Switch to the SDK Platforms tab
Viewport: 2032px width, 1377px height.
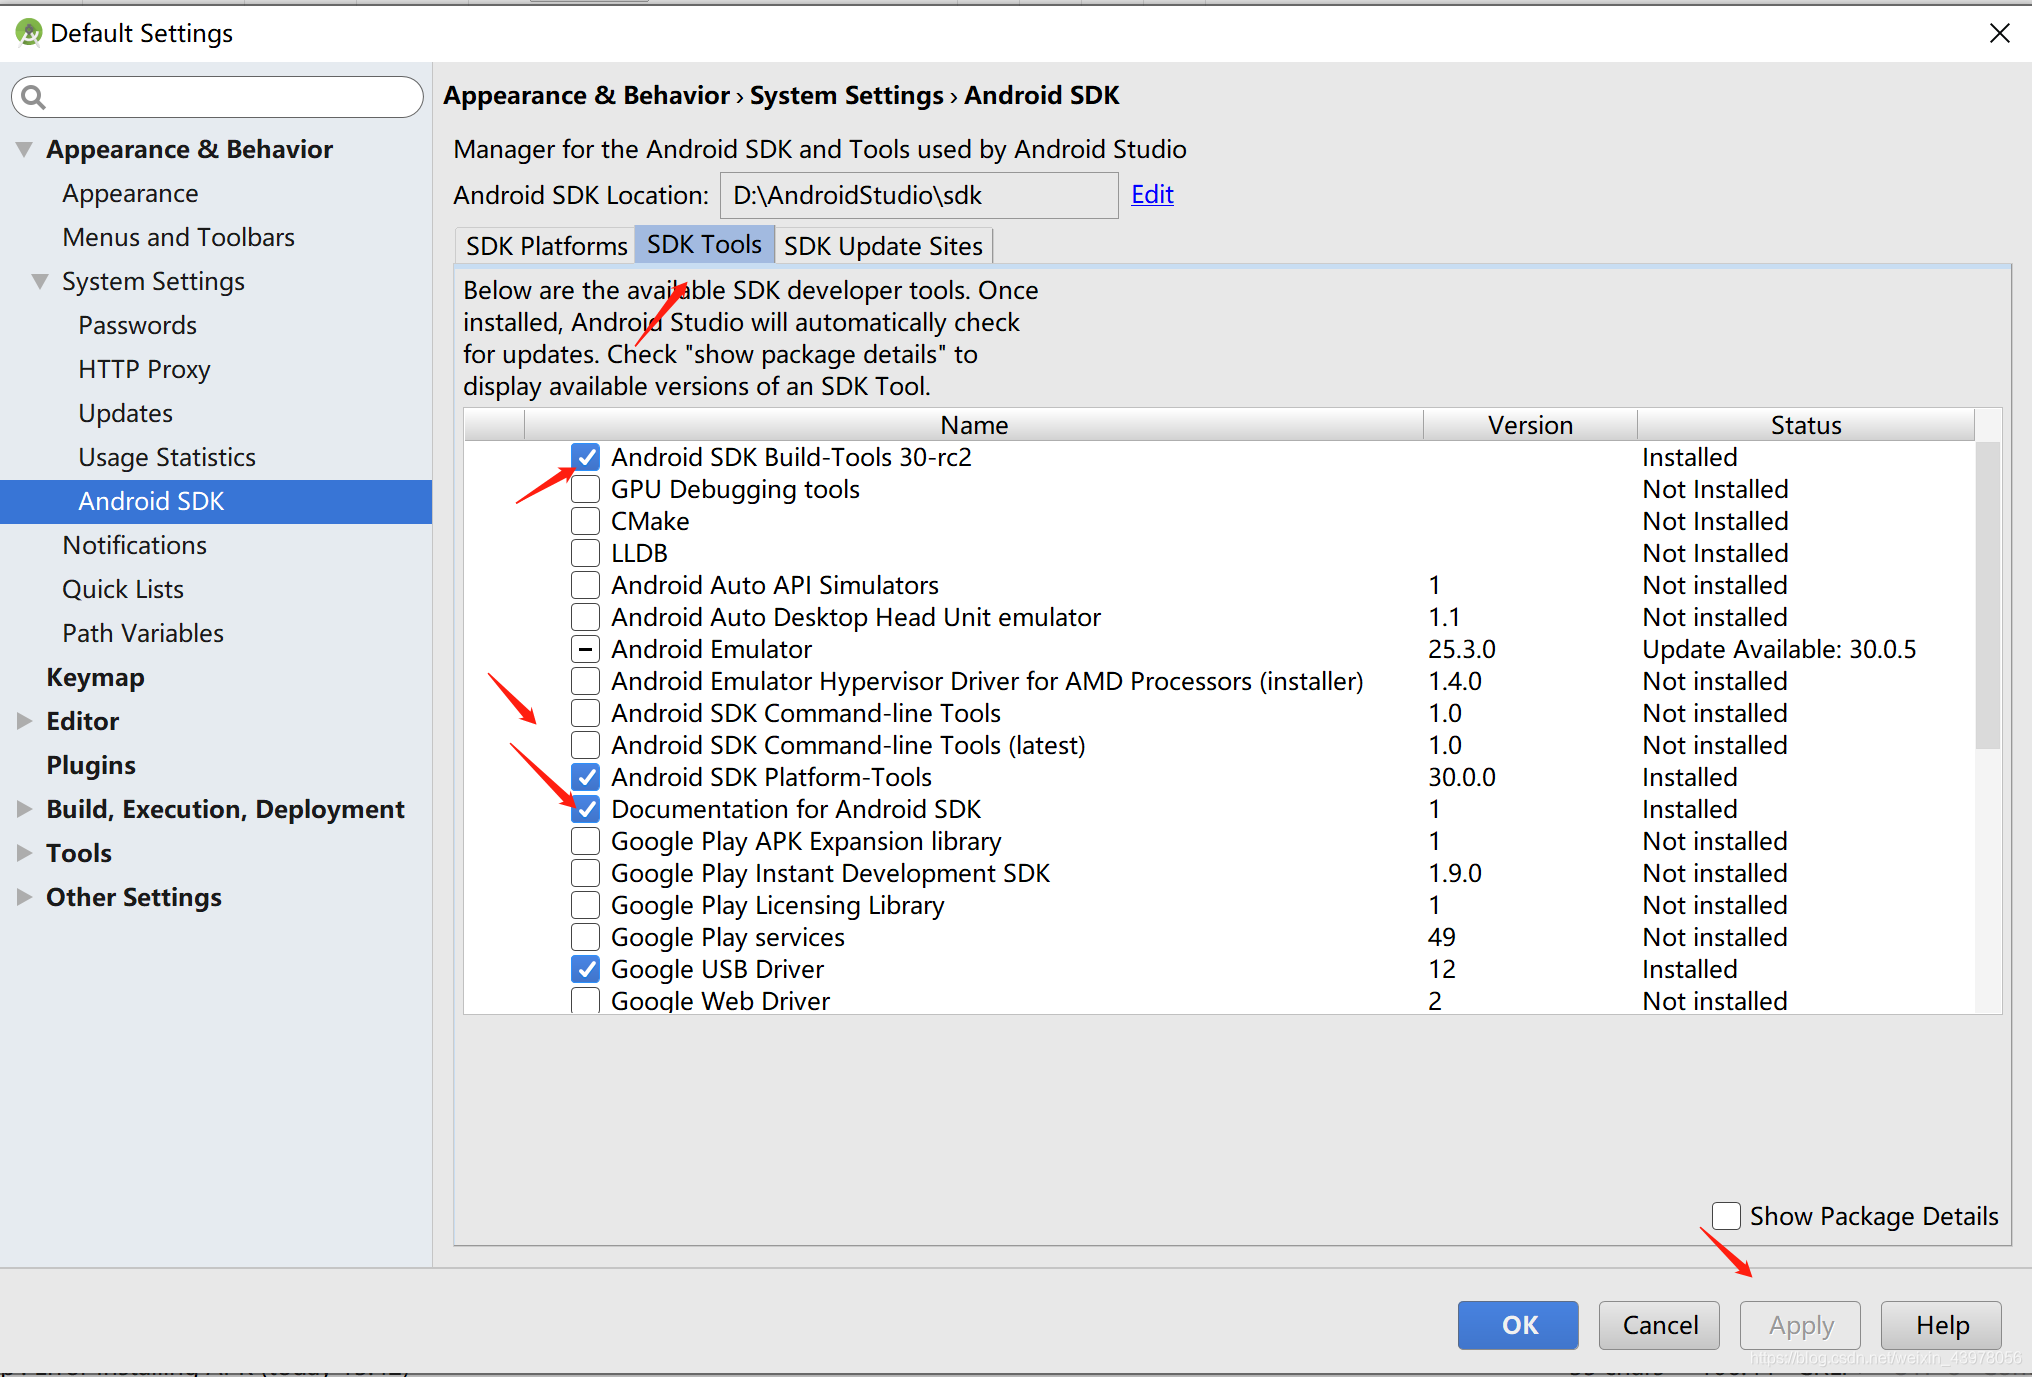click(x=545, y=245)
